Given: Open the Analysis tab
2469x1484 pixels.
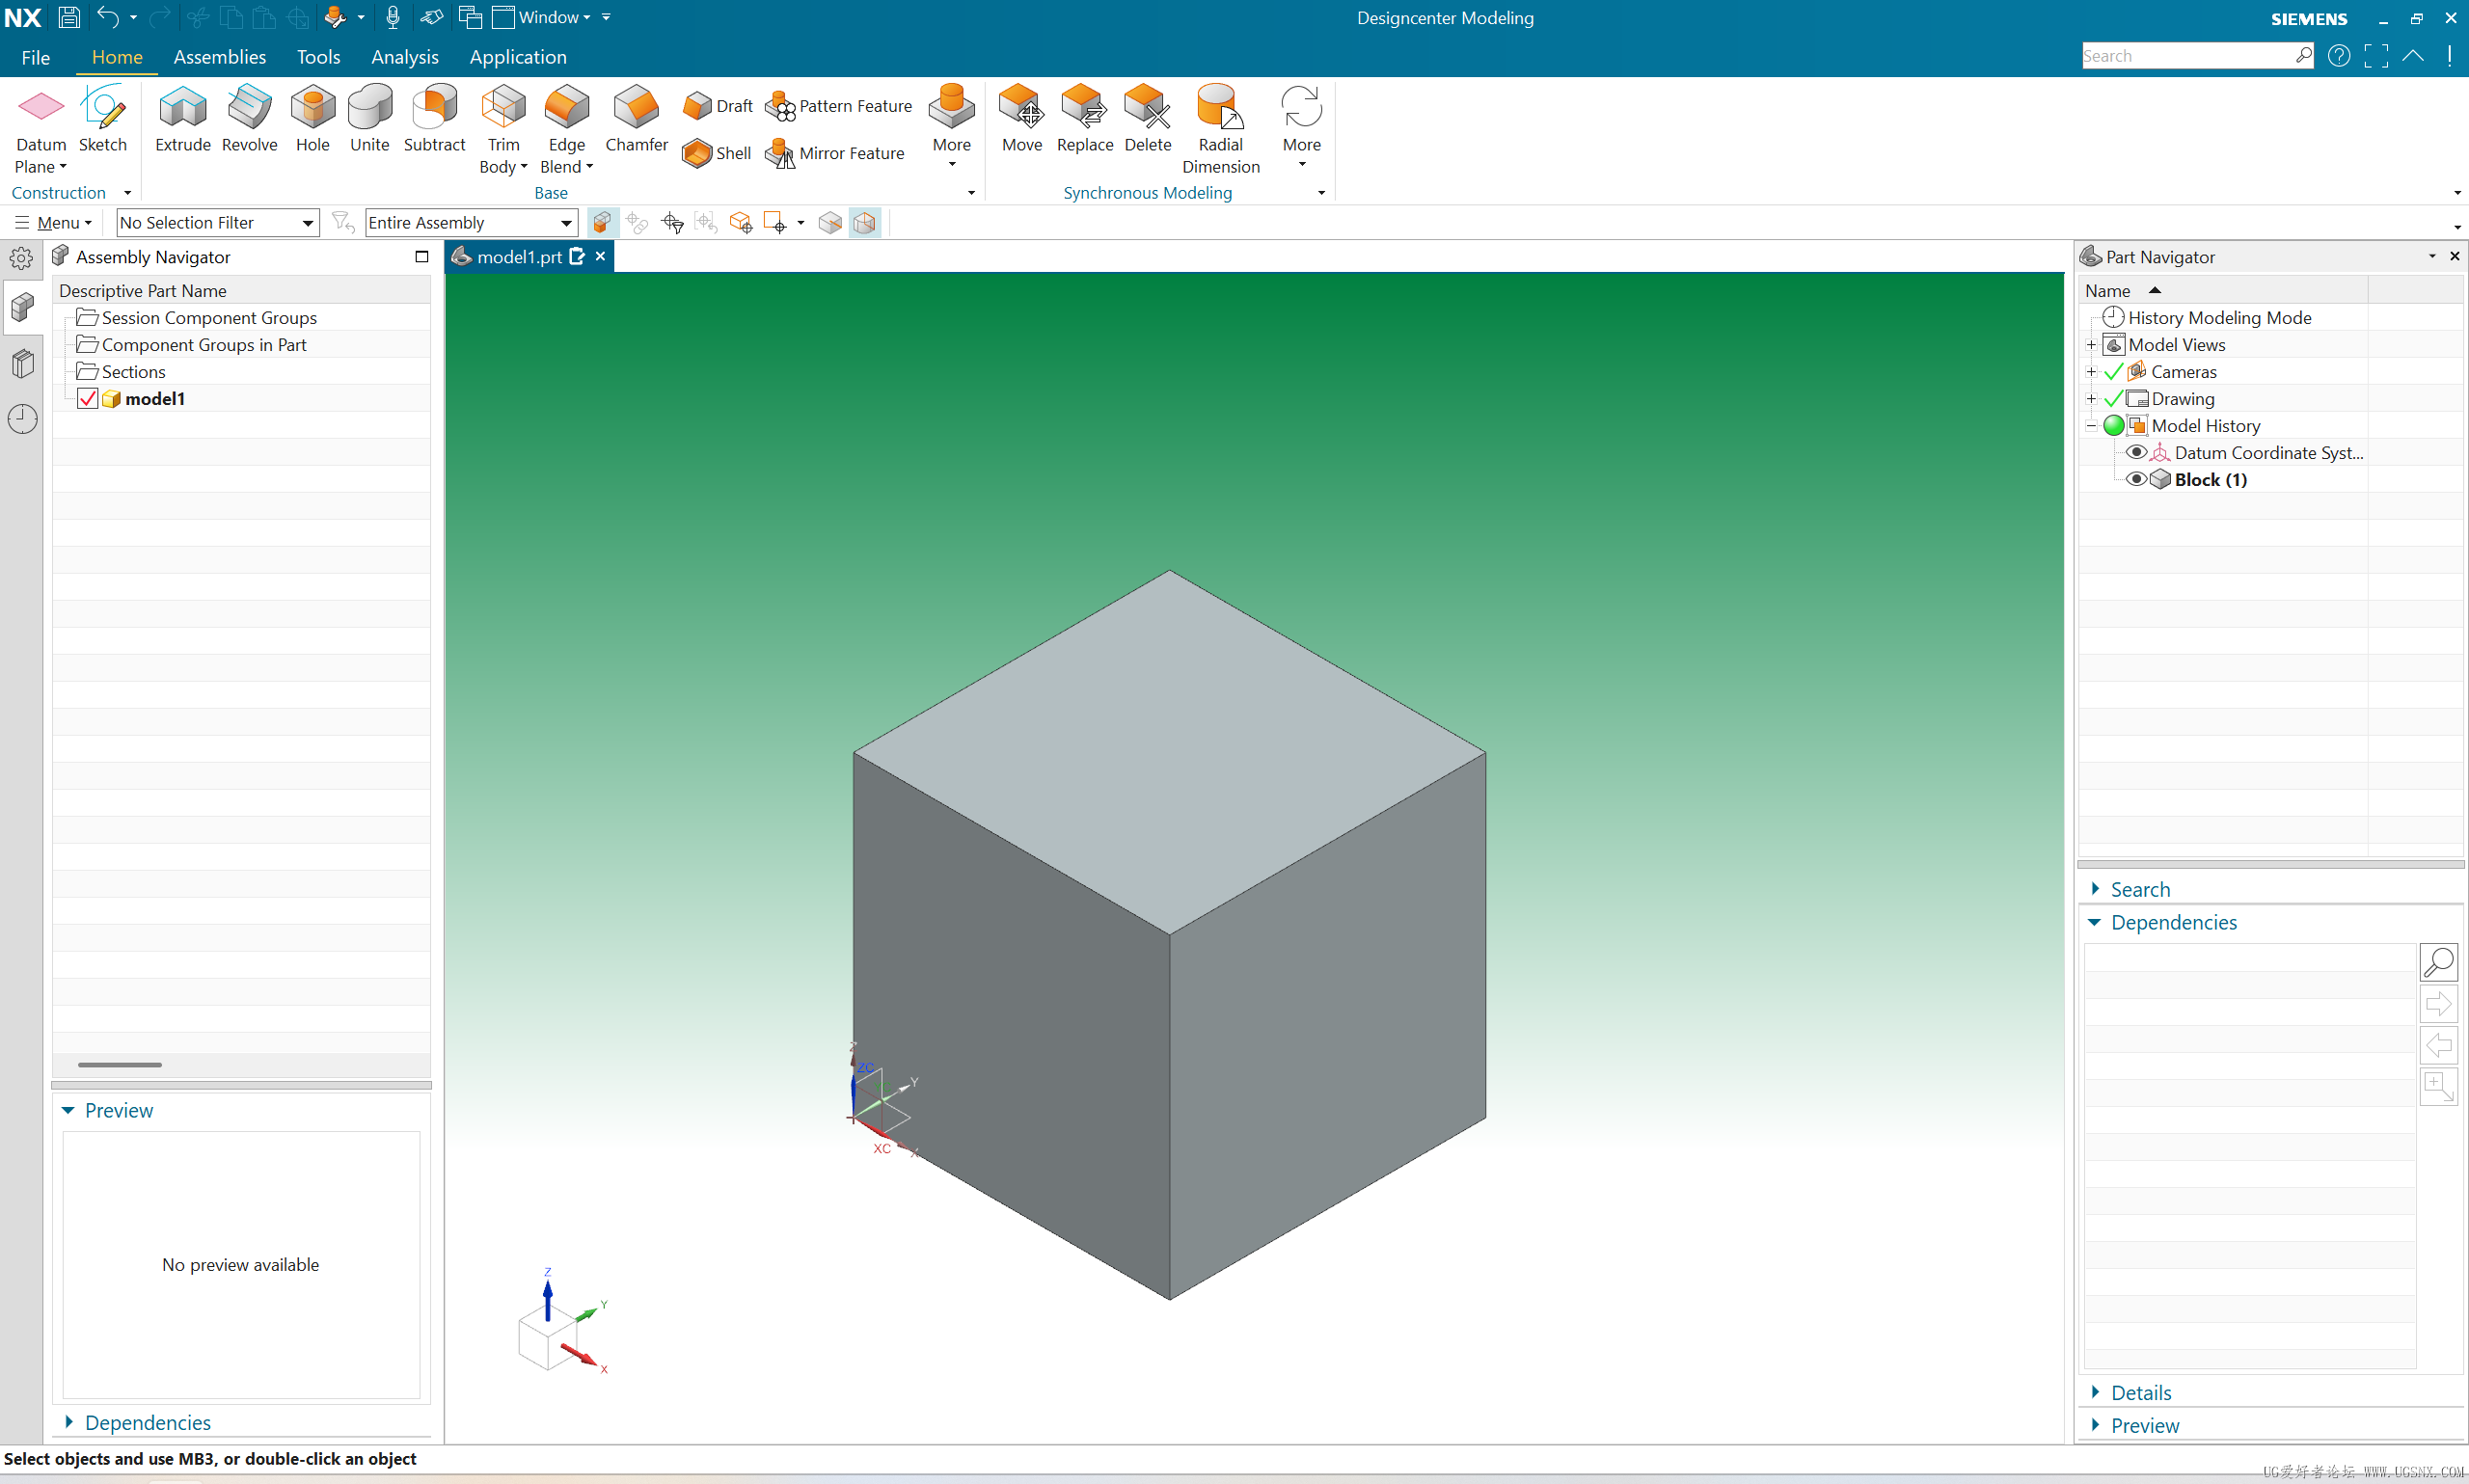Looking at the screenshot, I should coord(404,57).
